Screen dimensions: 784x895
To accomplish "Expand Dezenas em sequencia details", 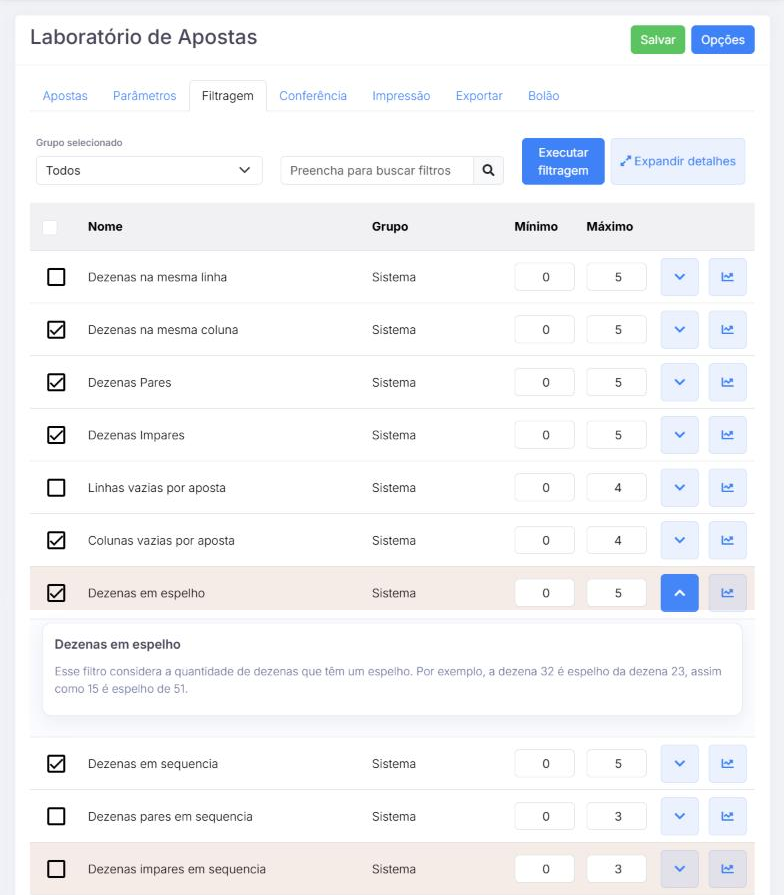I will [x=679, y=764].
